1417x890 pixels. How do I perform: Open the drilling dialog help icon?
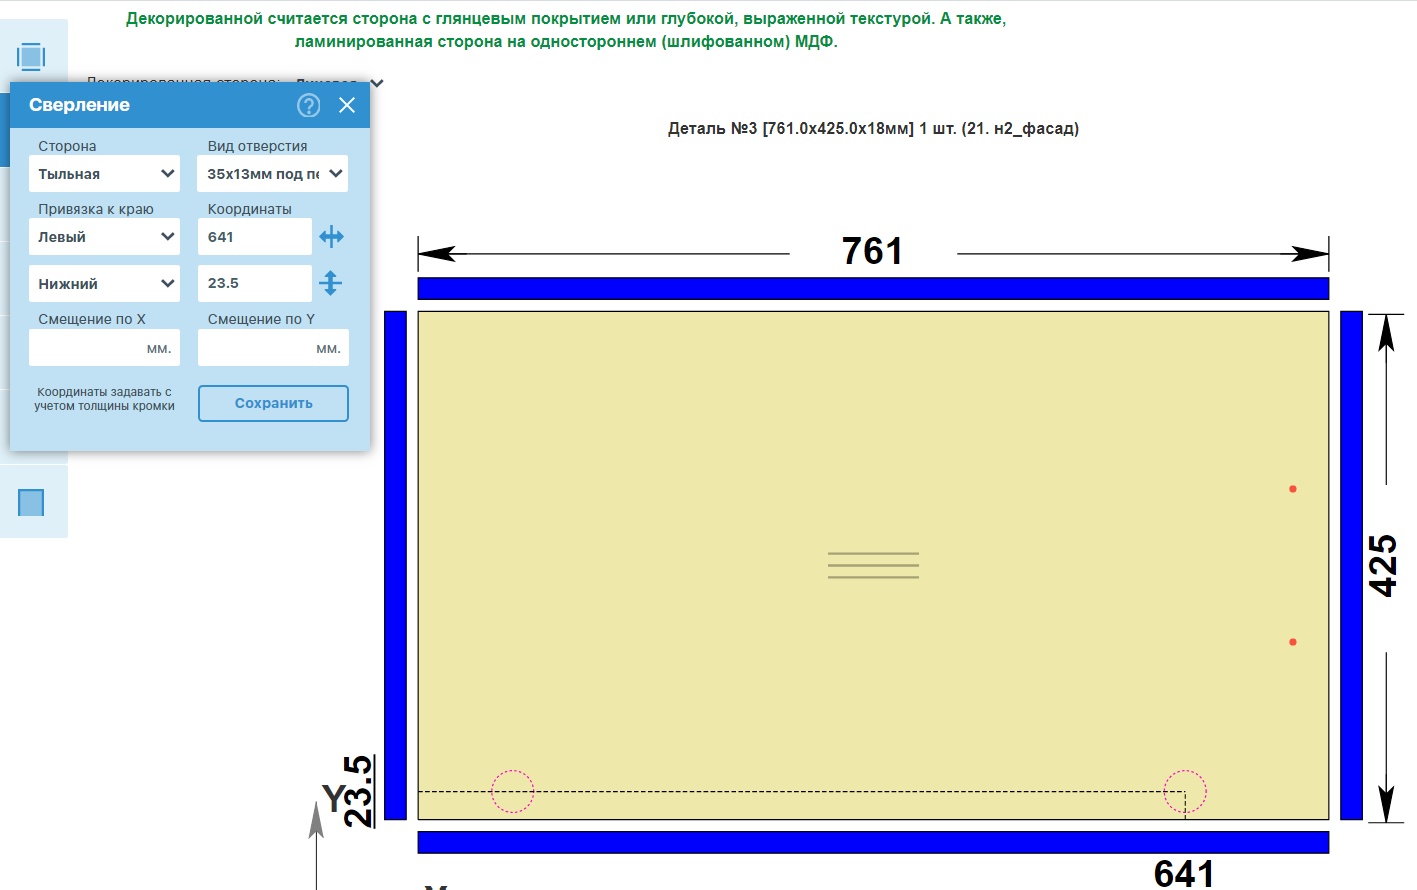[x=309, y=105]
